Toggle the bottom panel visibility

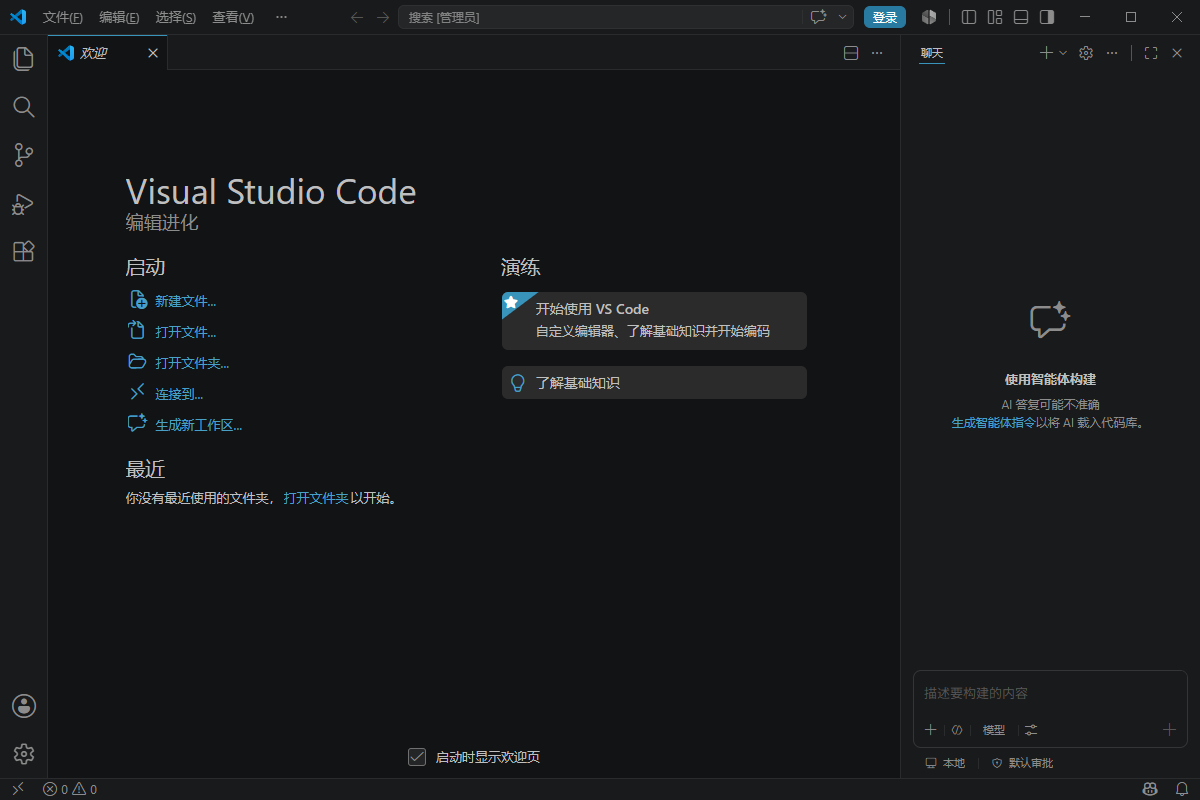click(1021, 17)
